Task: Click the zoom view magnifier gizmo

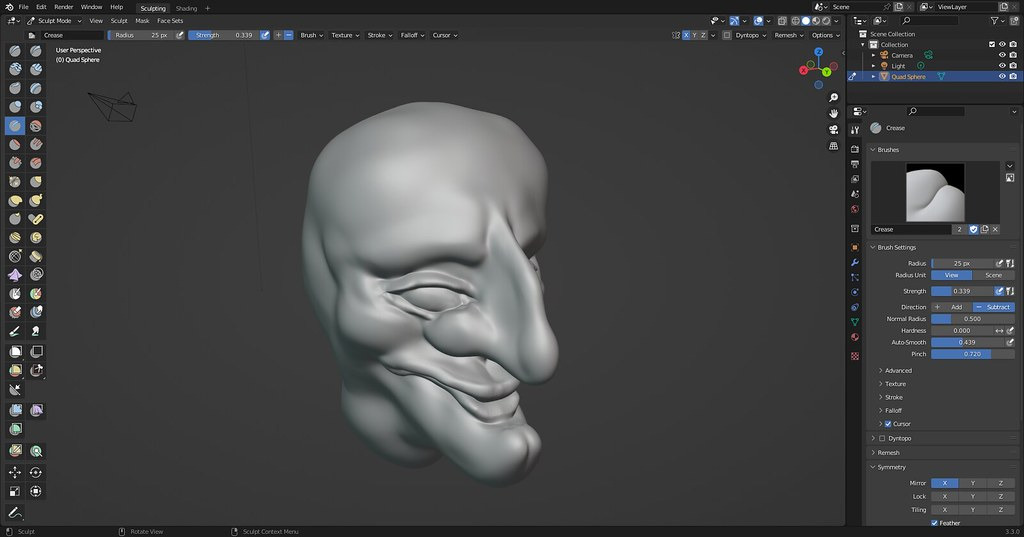Action: pos(834,97)
